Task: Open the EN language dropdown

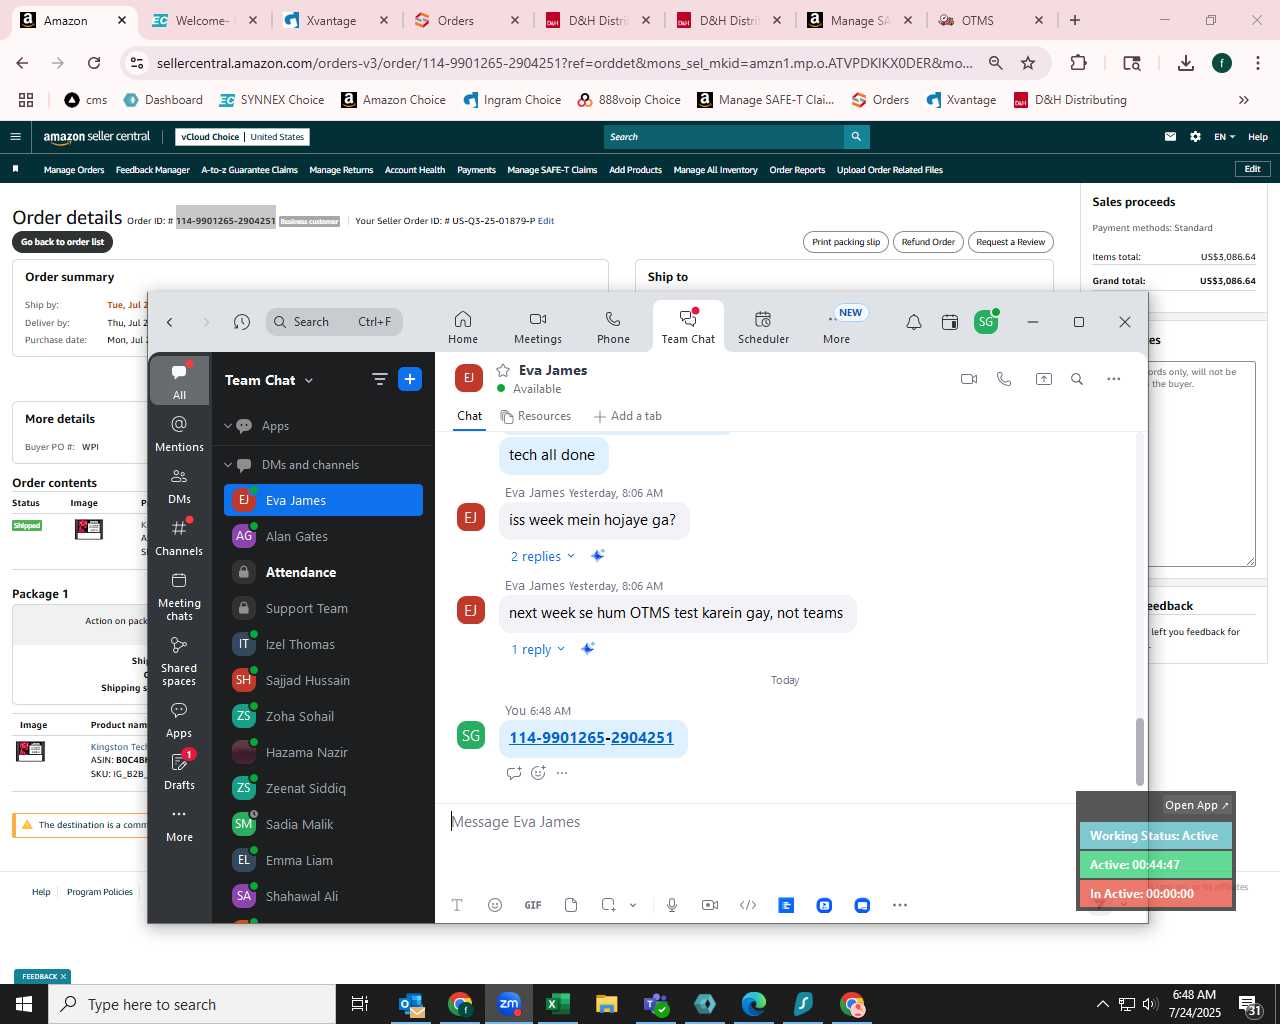Action: [1225, 137]
